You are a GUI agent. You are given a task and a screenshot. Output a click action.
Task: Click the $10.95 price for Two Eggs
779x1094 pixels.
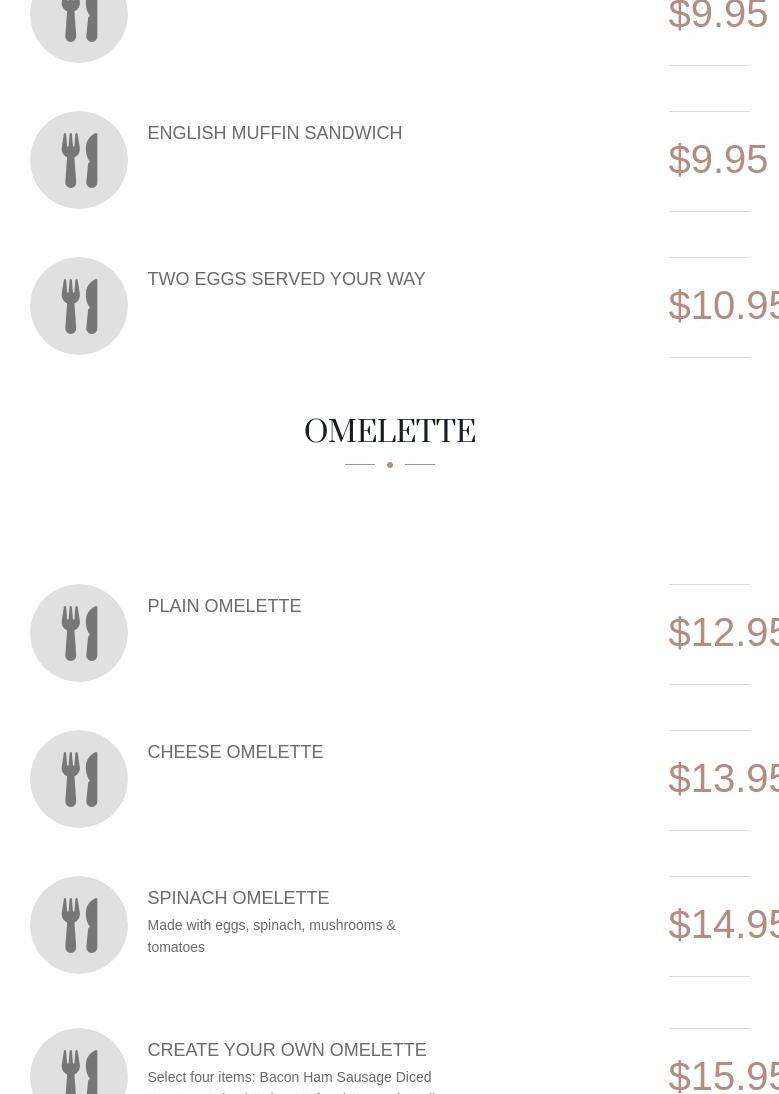723,306
